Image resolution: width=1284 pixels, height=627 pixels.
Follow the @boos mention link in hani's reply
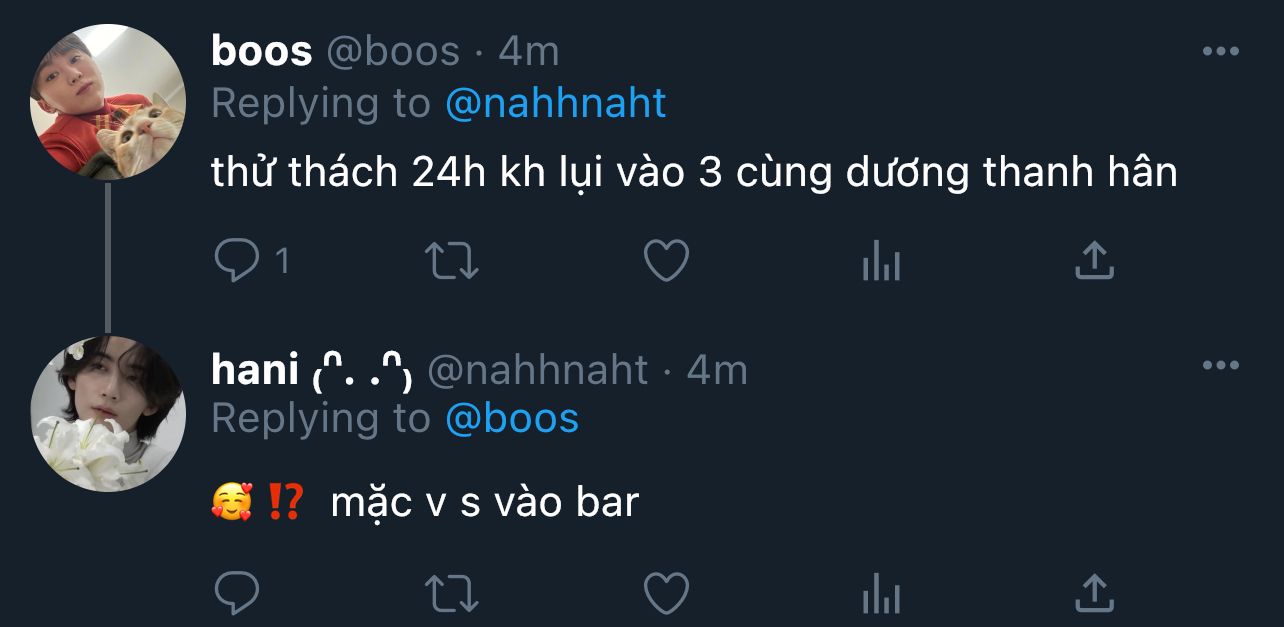click(511, 418)
